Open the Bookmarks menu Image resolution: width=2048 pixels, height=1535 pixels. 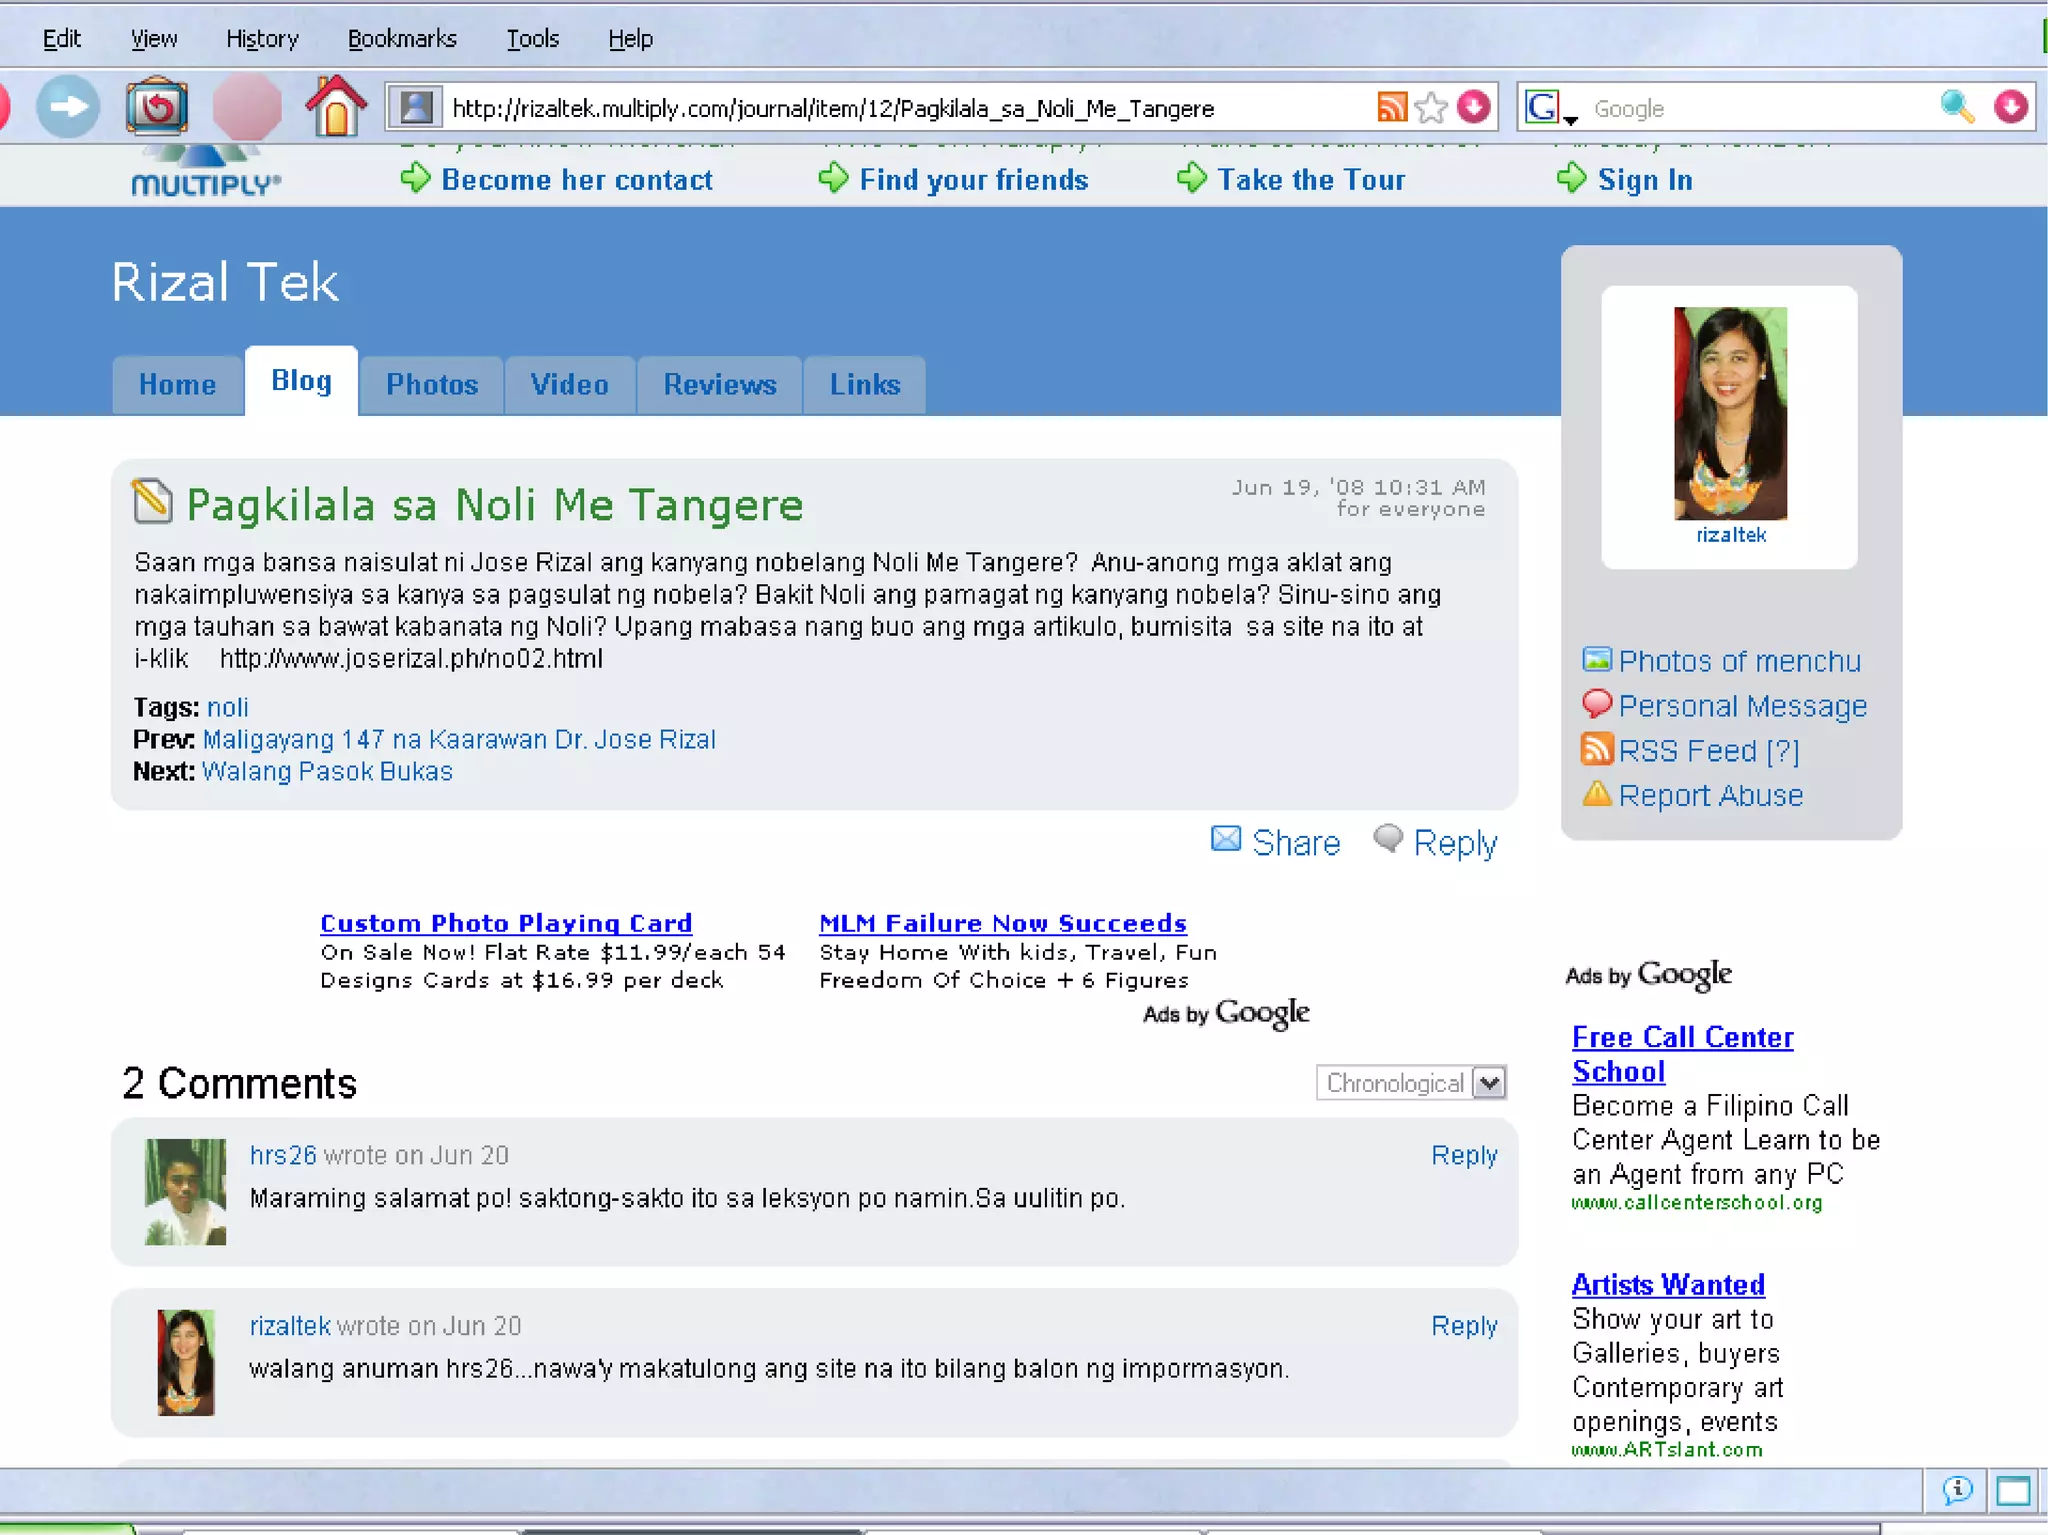tap(402, 38)
